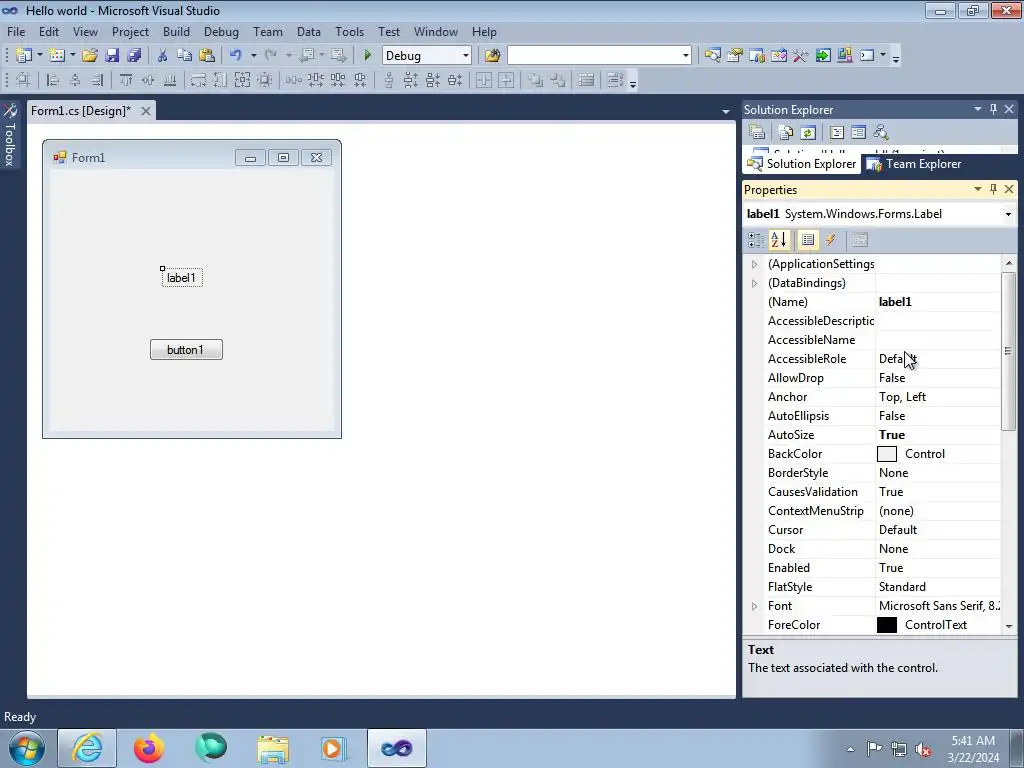Save the current file with floppy icon
Image resolution: width=1024 pixels, height=768 pixels.
[x=112, y=56]
